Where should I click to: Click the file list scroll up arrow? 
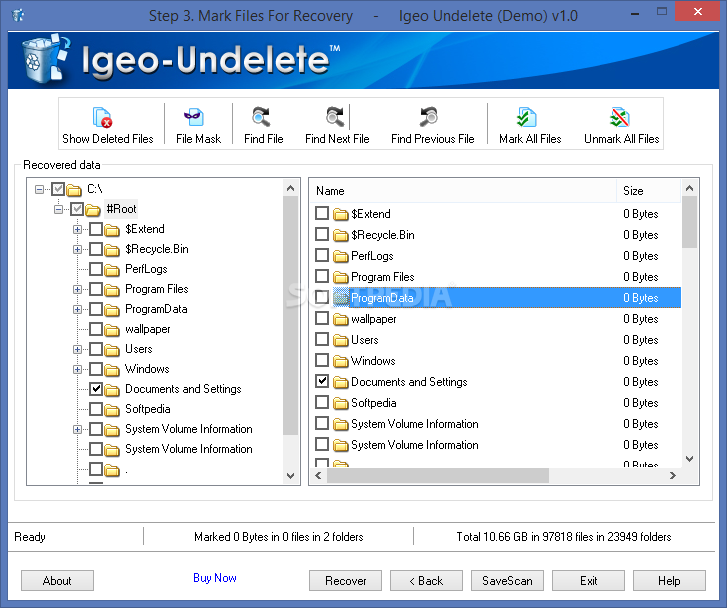click(689, 188)
